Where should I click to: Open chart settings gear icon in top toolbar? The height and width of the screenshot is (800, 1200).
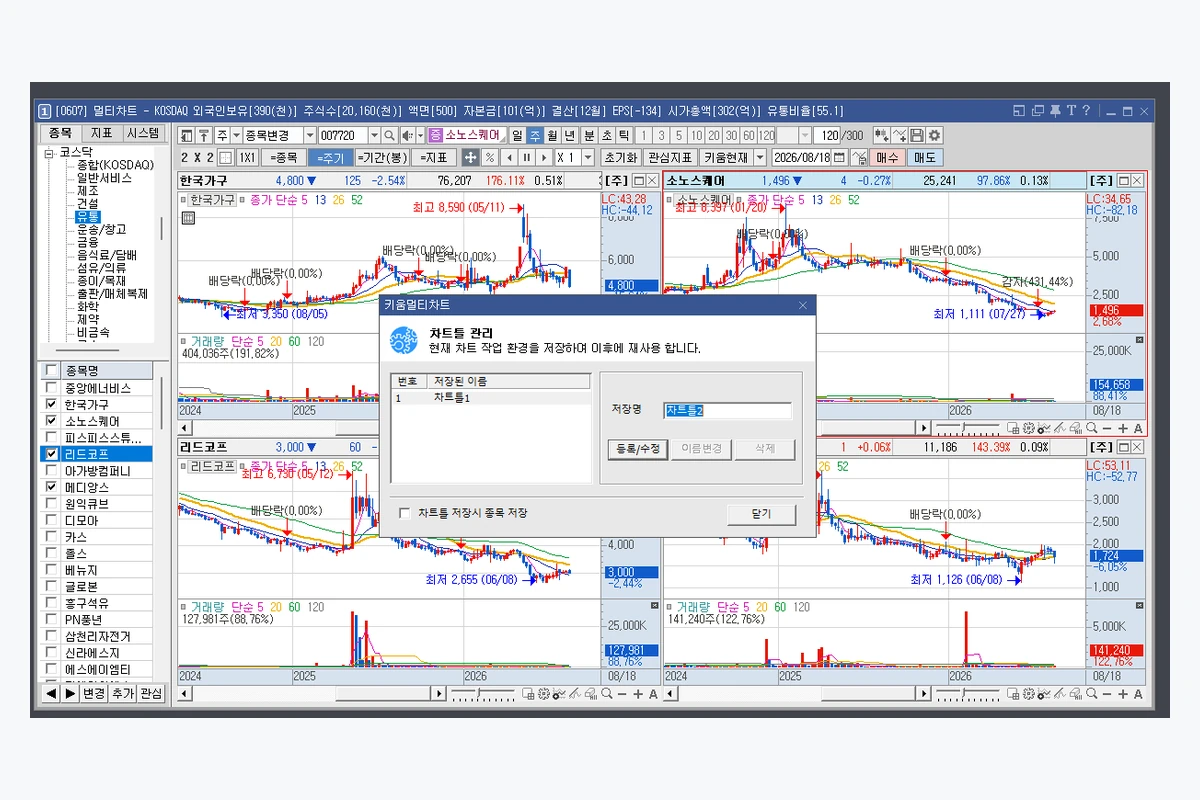934,135
